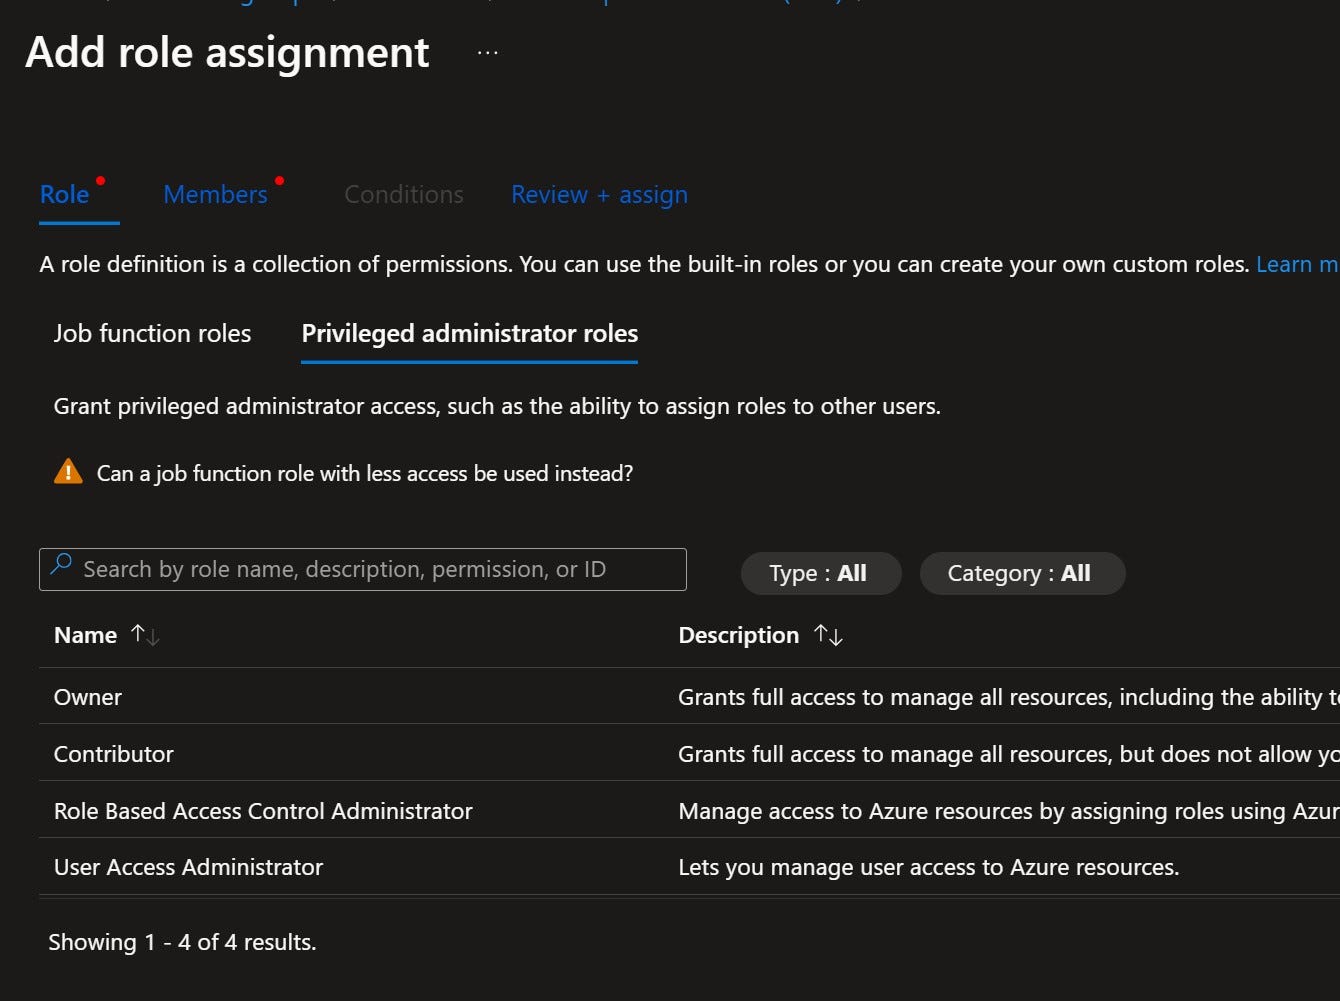Open the ellipsis menu beside Add role assignment
The height and width of the screenshot is (1001, 1340).
pyautogui.click(x=487, y=53)
